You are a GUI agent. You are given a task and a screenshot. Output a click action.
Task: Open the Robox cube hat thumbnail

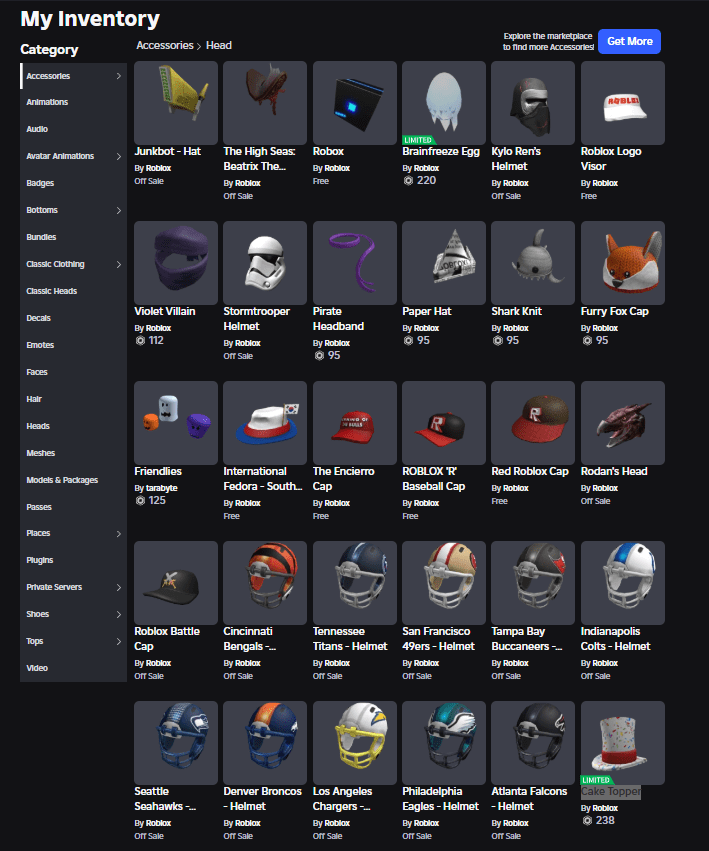[x=354, y=103]
